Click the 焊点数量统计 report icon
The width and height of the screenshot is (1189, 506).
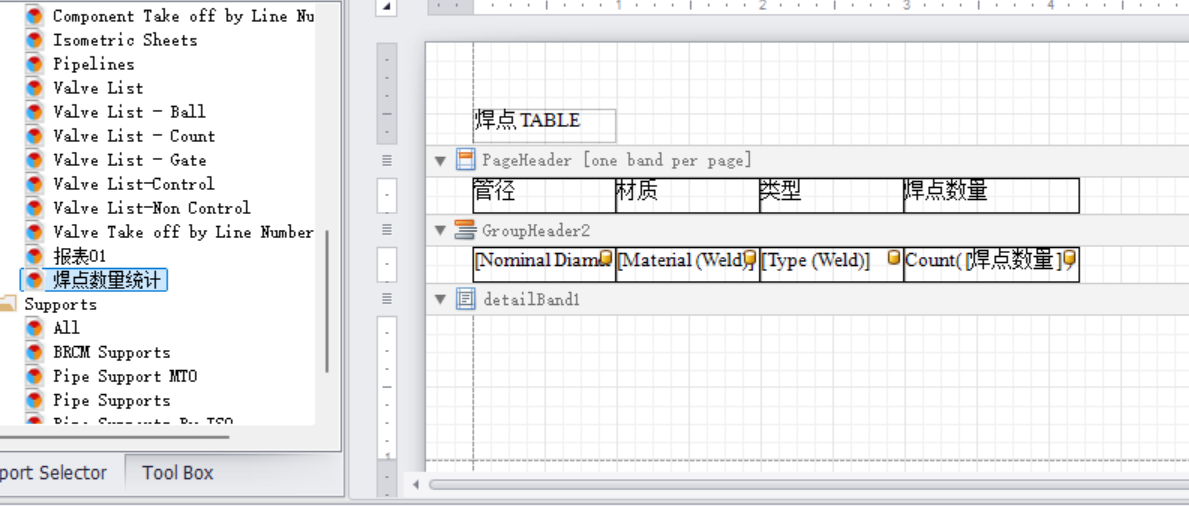click(34, 280)
